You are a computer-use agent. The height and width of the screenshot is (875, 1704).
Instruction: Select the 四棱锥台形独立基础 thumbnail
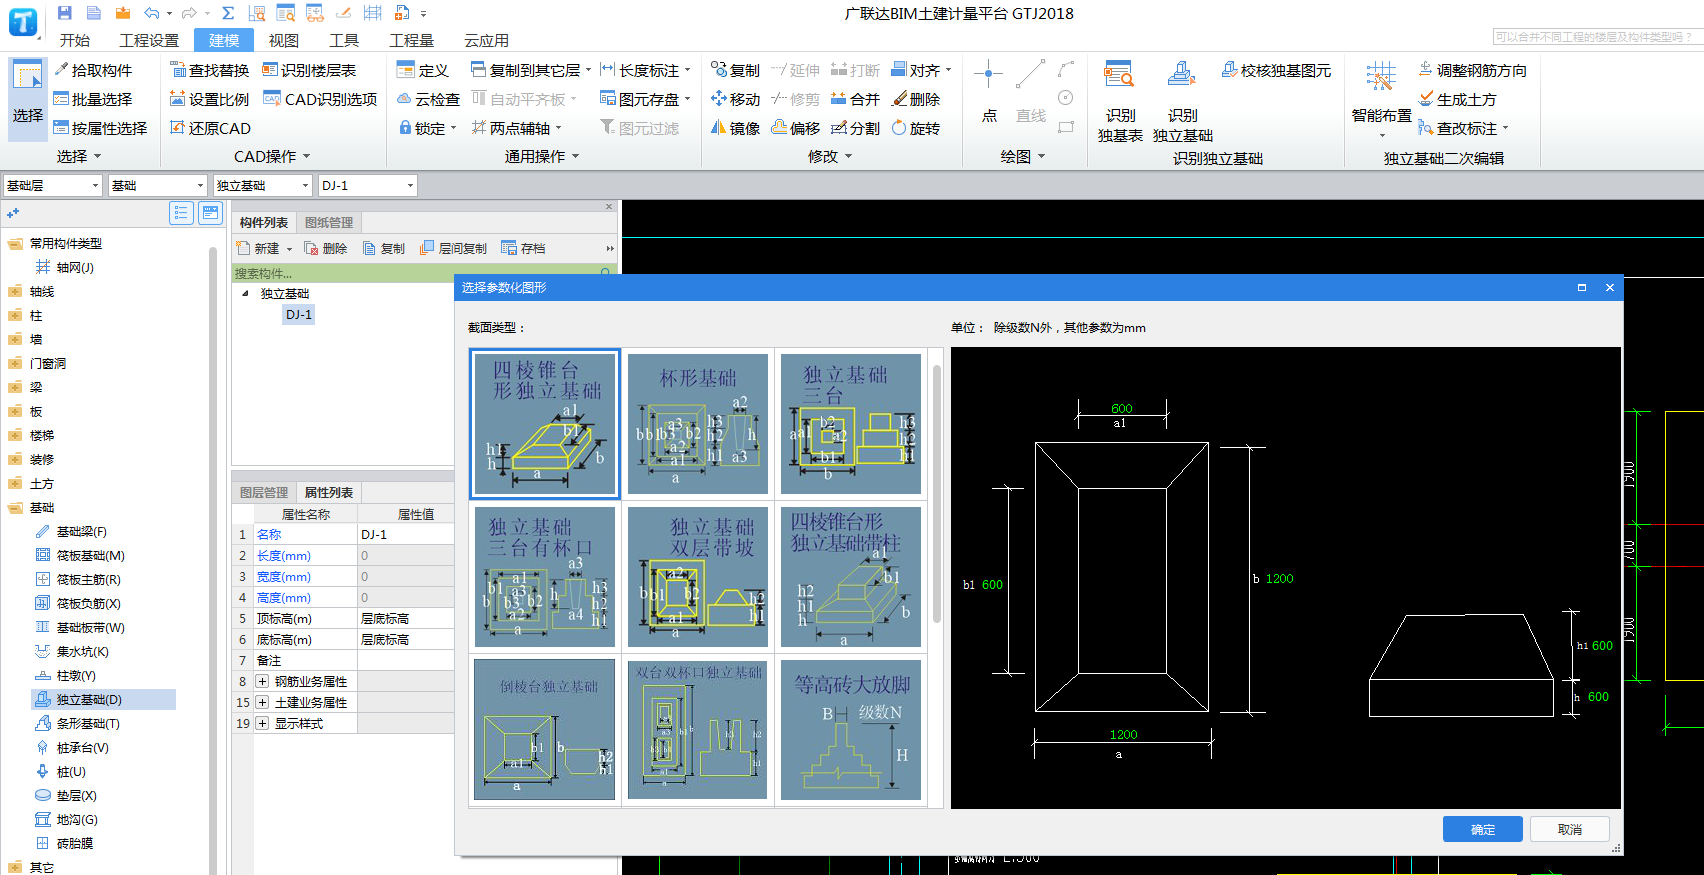click(545, 423)
